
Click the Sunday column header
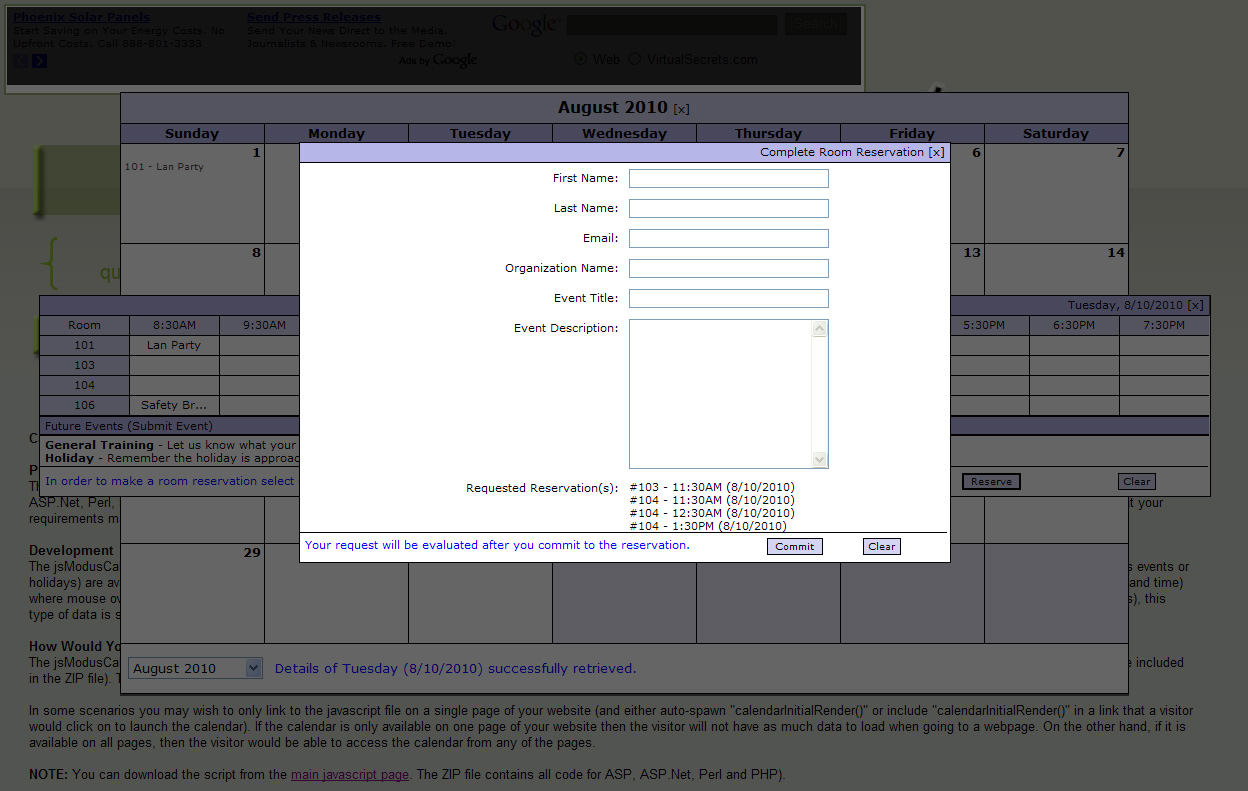pos(192,133)
